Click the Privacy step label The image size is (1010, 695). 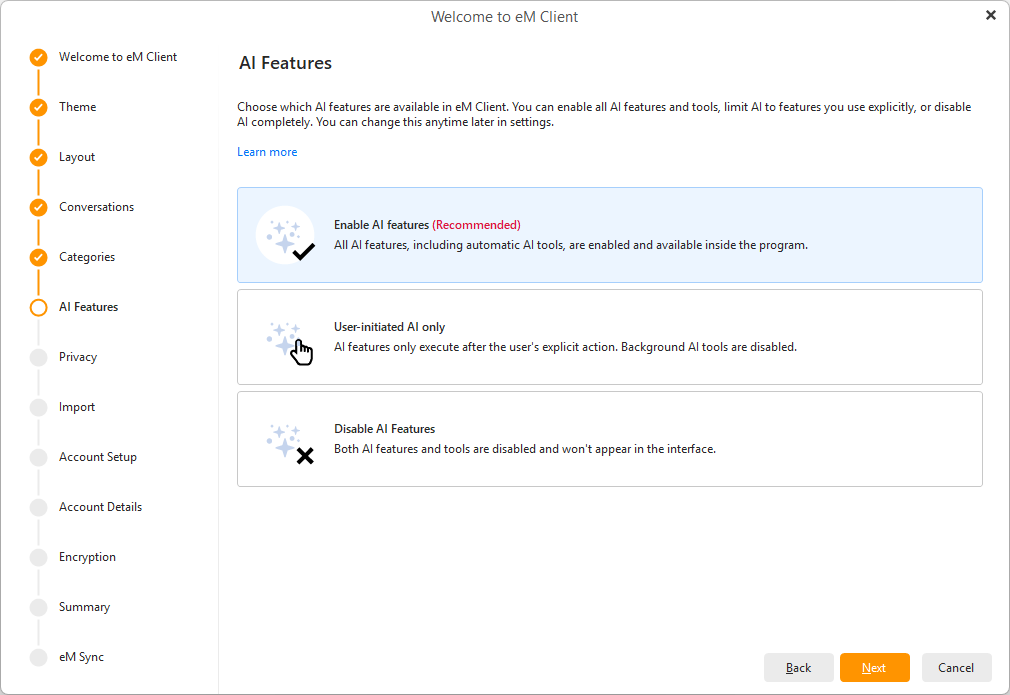(78, 357)
